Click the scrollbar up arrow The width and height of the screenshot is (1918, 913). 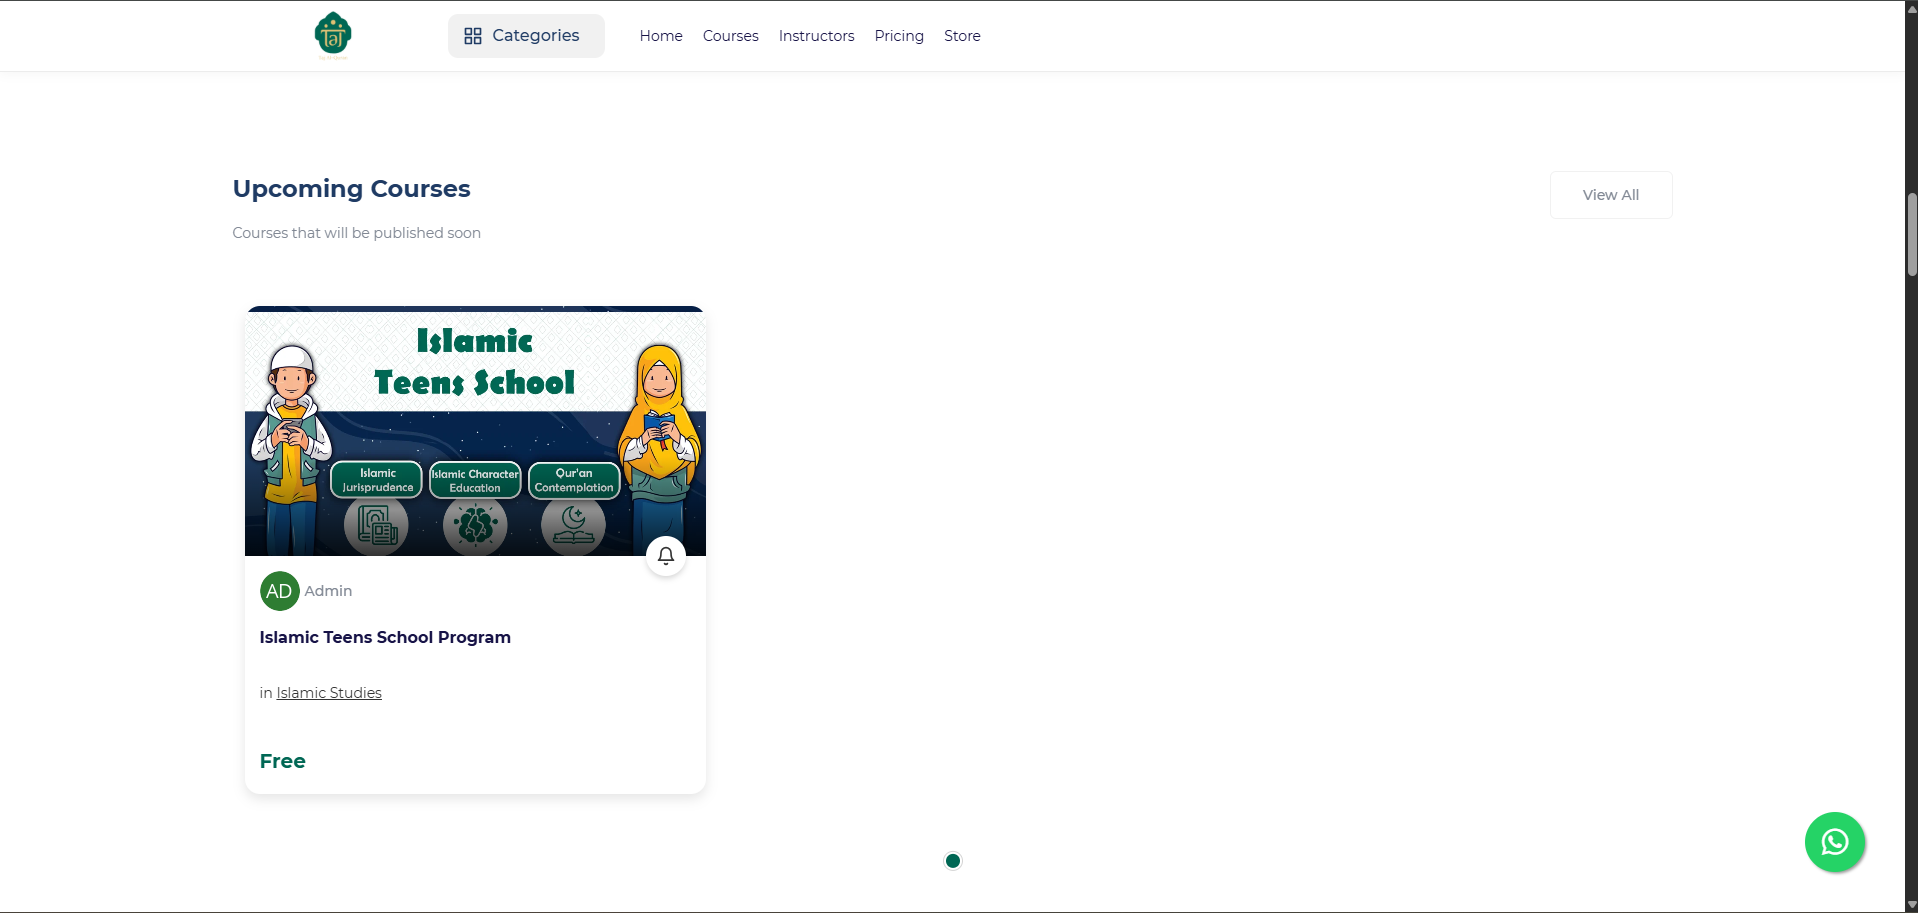[1909, 7]
